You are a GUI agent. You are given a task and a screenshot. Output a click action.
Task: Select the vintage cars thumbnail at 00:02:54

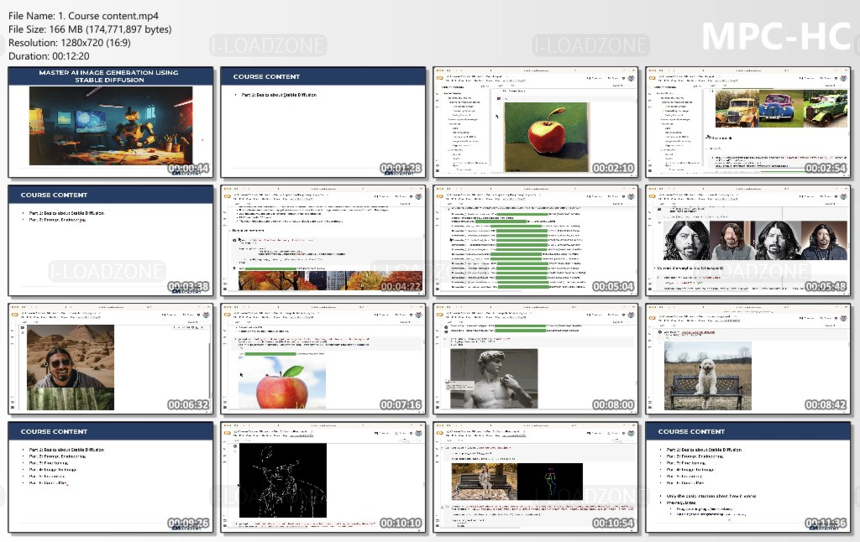coord(748,122)
